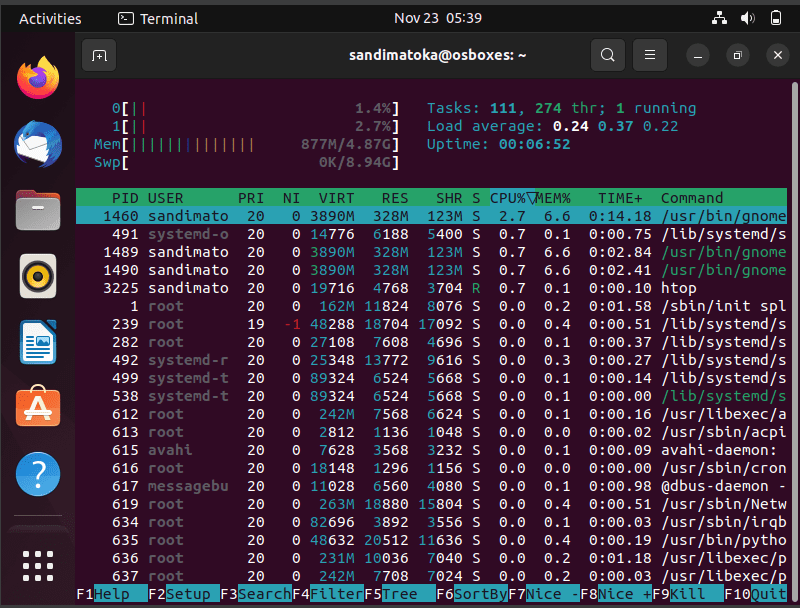Click the terminal search magnifier button
Image resolution: width=800 pixels, height=608 pixels.
[608, 55]
